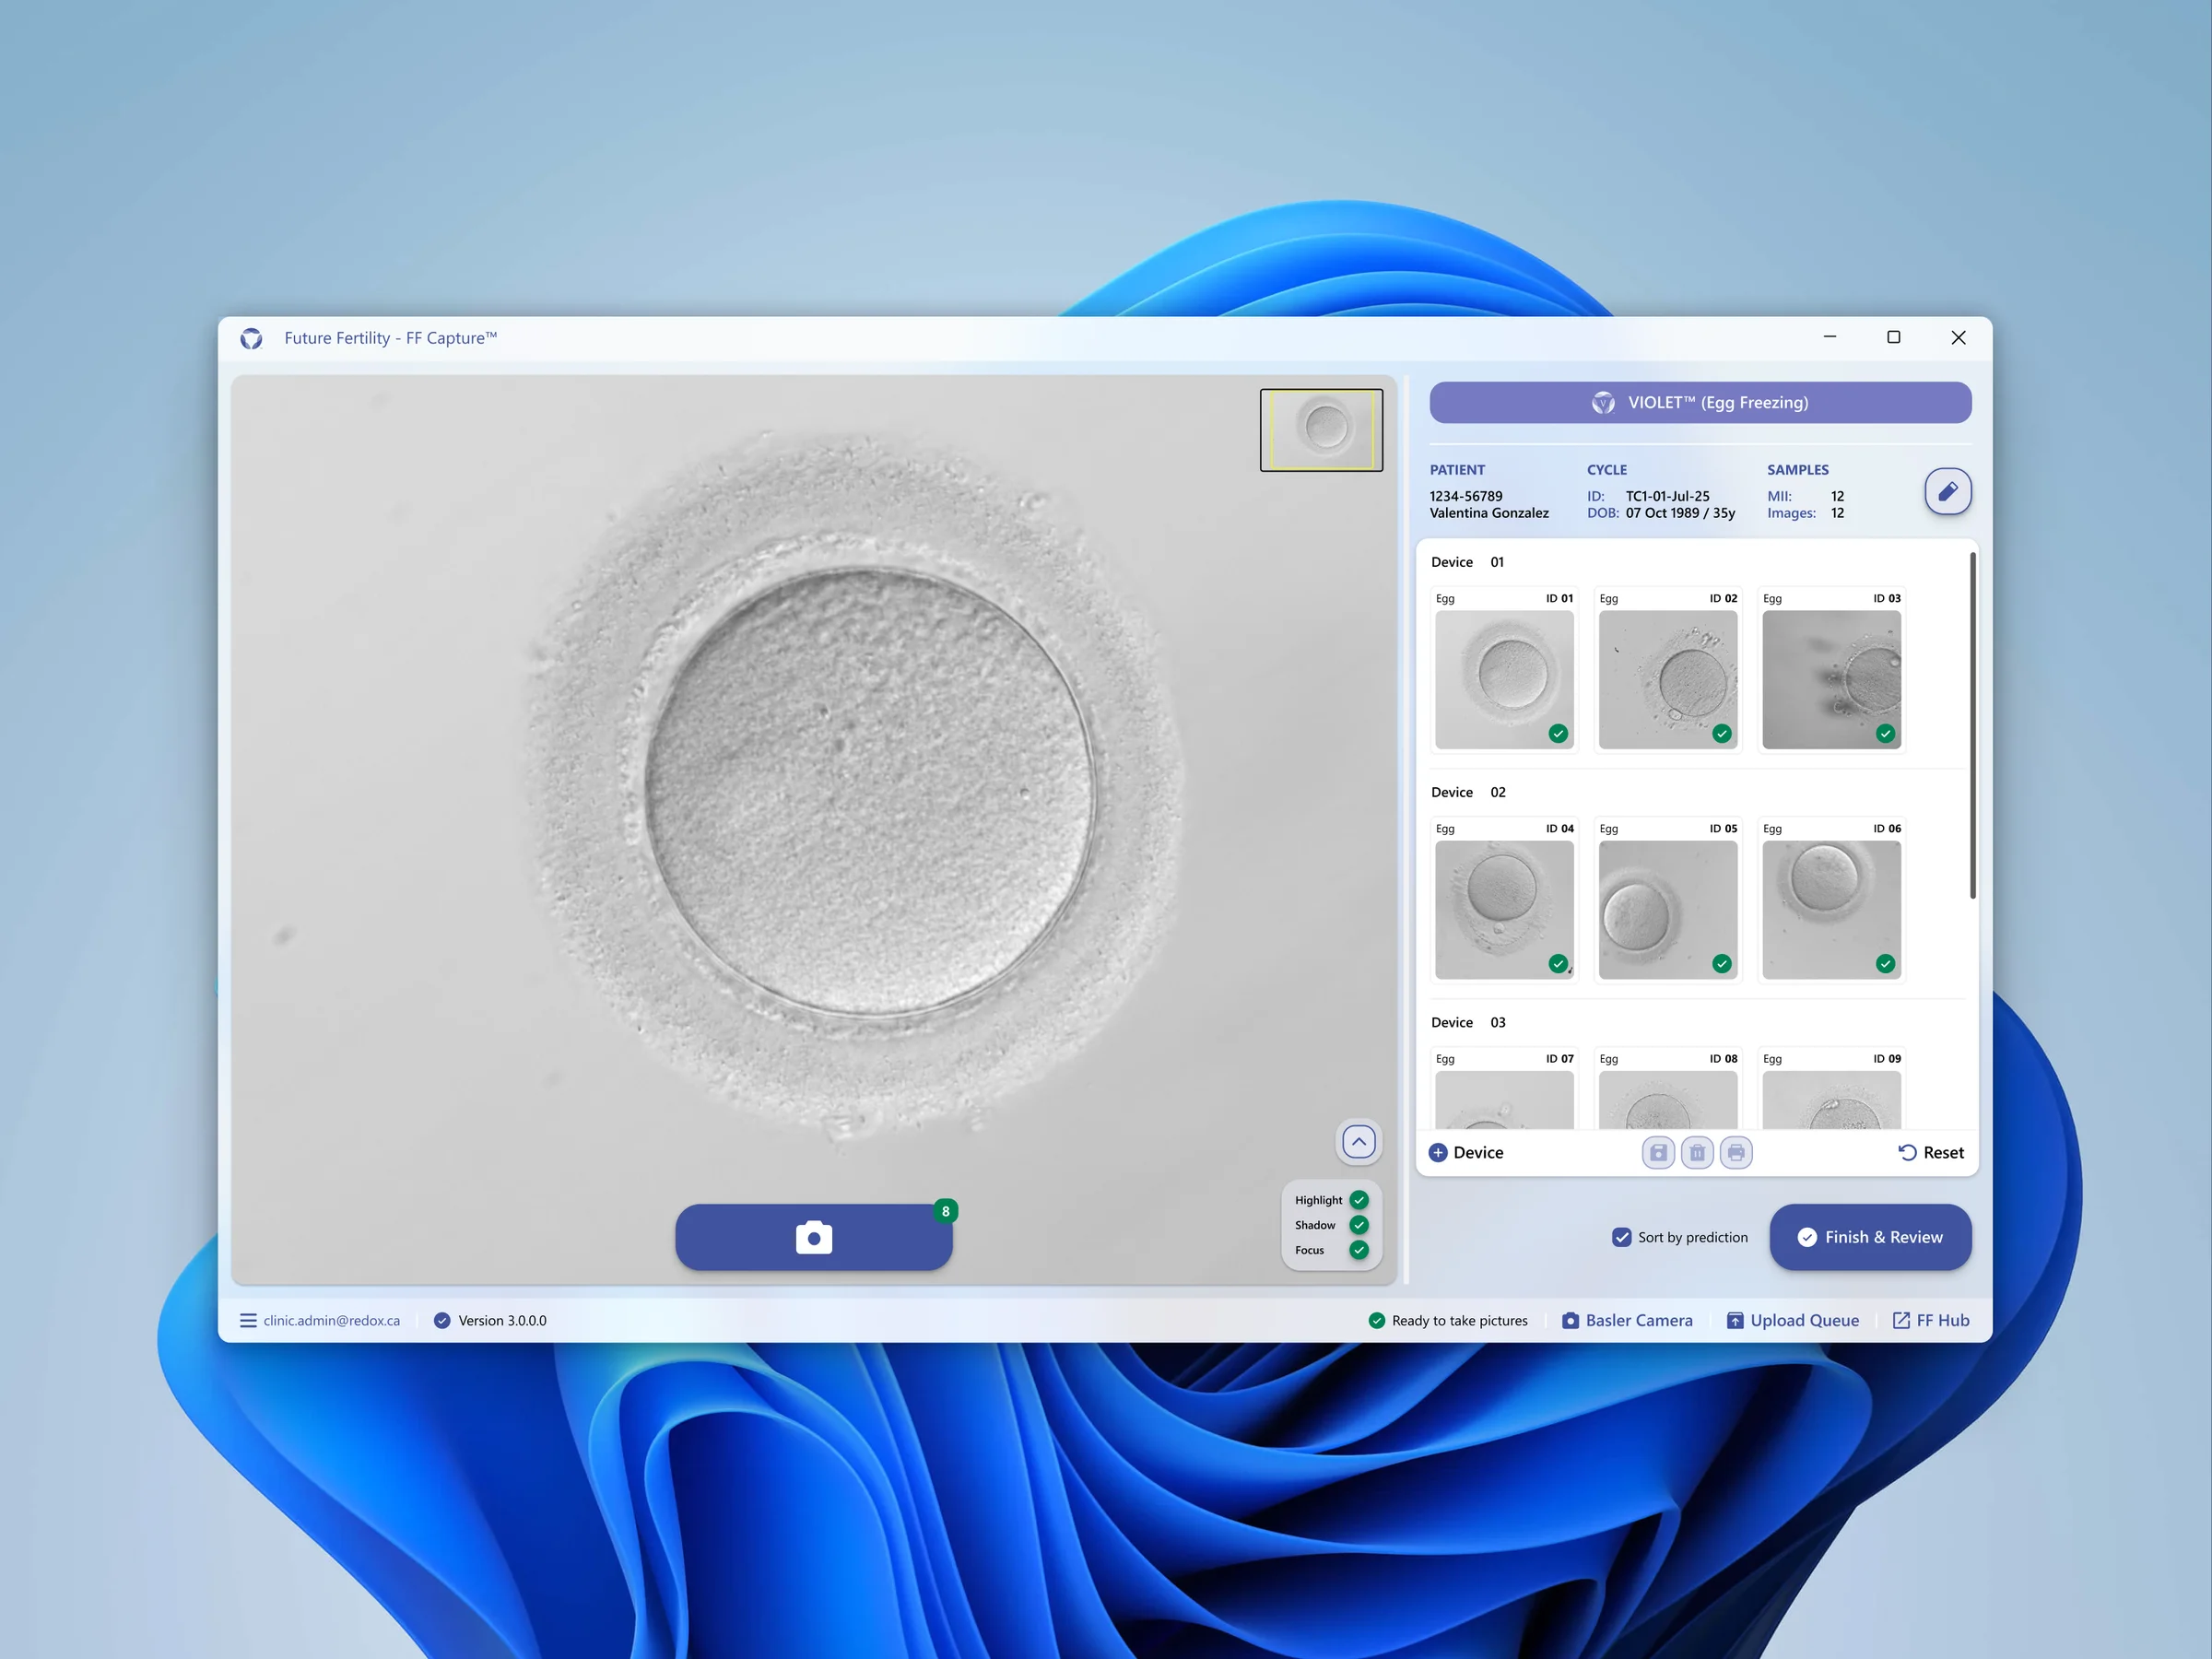Click the green 8 capture count badge

click(x=945, y=1211)
